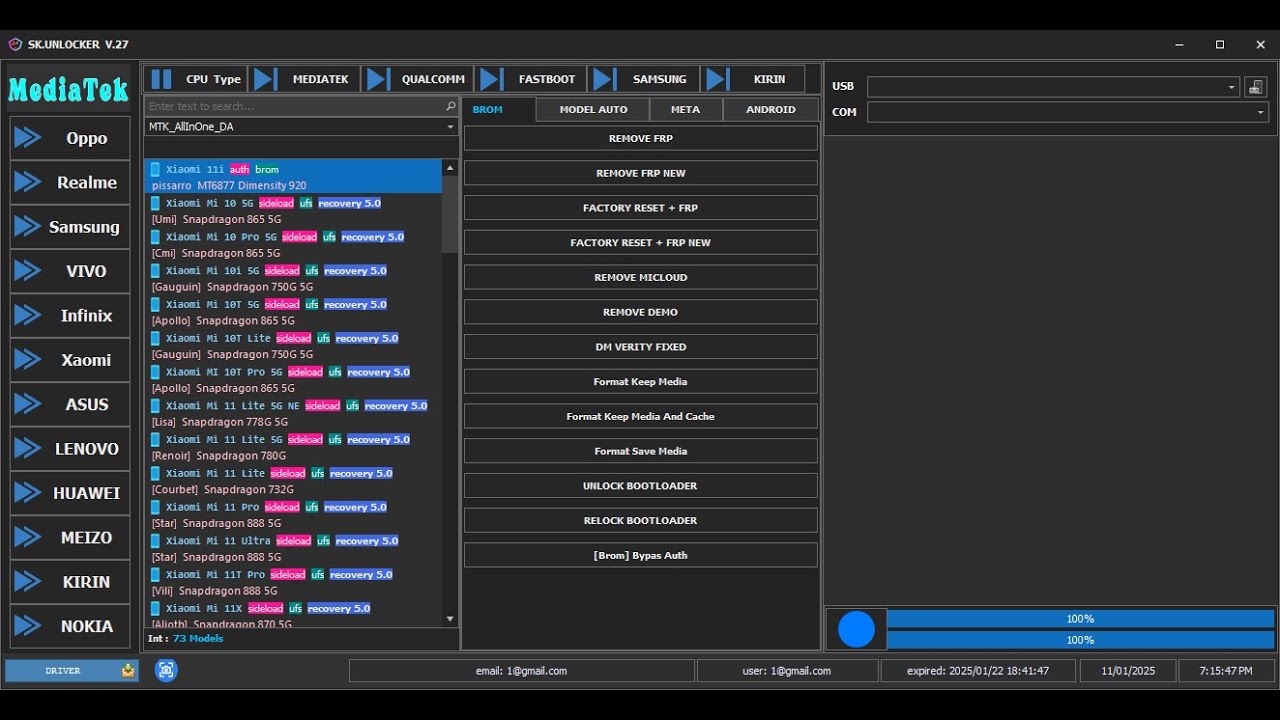Select the MEIZO brand button
Image resolution: width=1280 pixels, height=720 pixels.
[x=70, y=537]
